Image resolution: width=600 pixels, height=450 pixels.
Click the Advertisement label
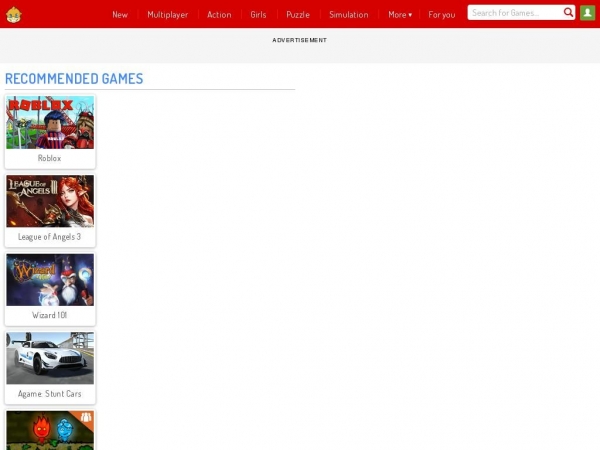[x=300, y=40]
